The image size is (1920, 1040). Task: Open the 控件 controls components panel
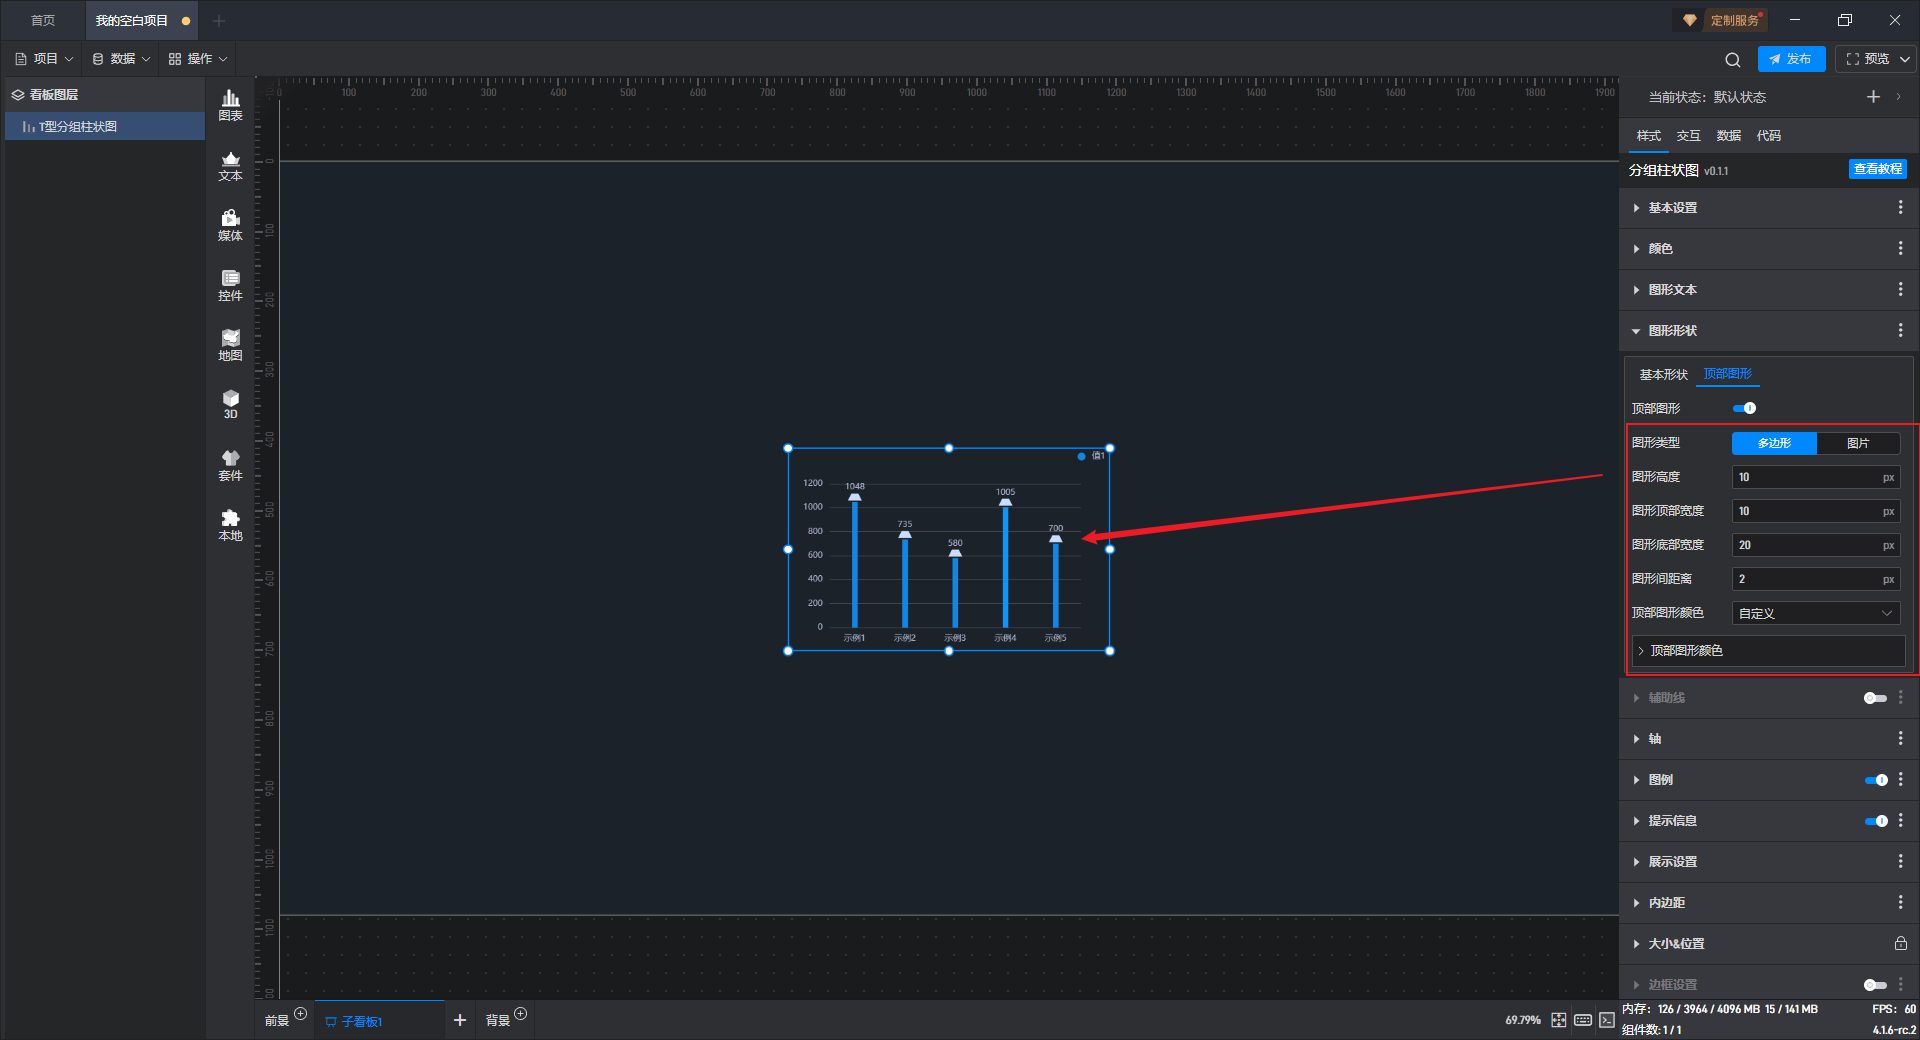(230, 285)
